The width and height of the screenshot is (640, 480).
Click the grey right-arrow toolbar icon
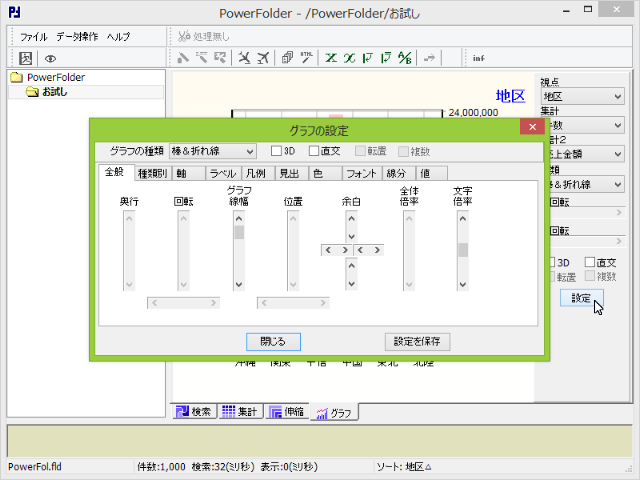click(x=429, y=58)
